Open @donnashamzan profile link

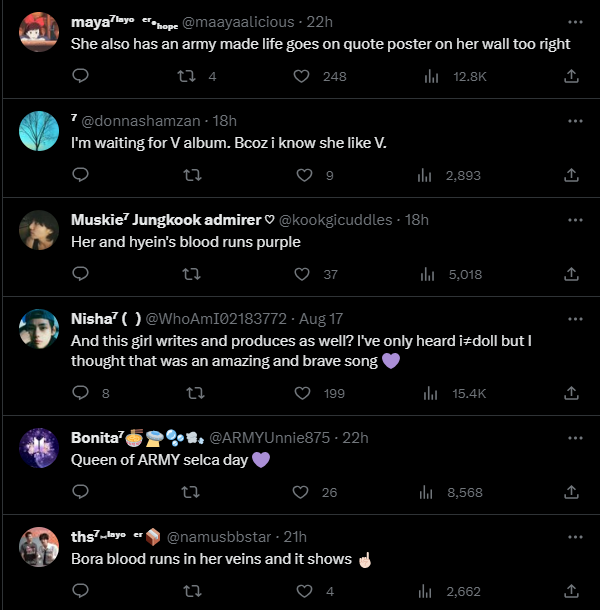138,120
